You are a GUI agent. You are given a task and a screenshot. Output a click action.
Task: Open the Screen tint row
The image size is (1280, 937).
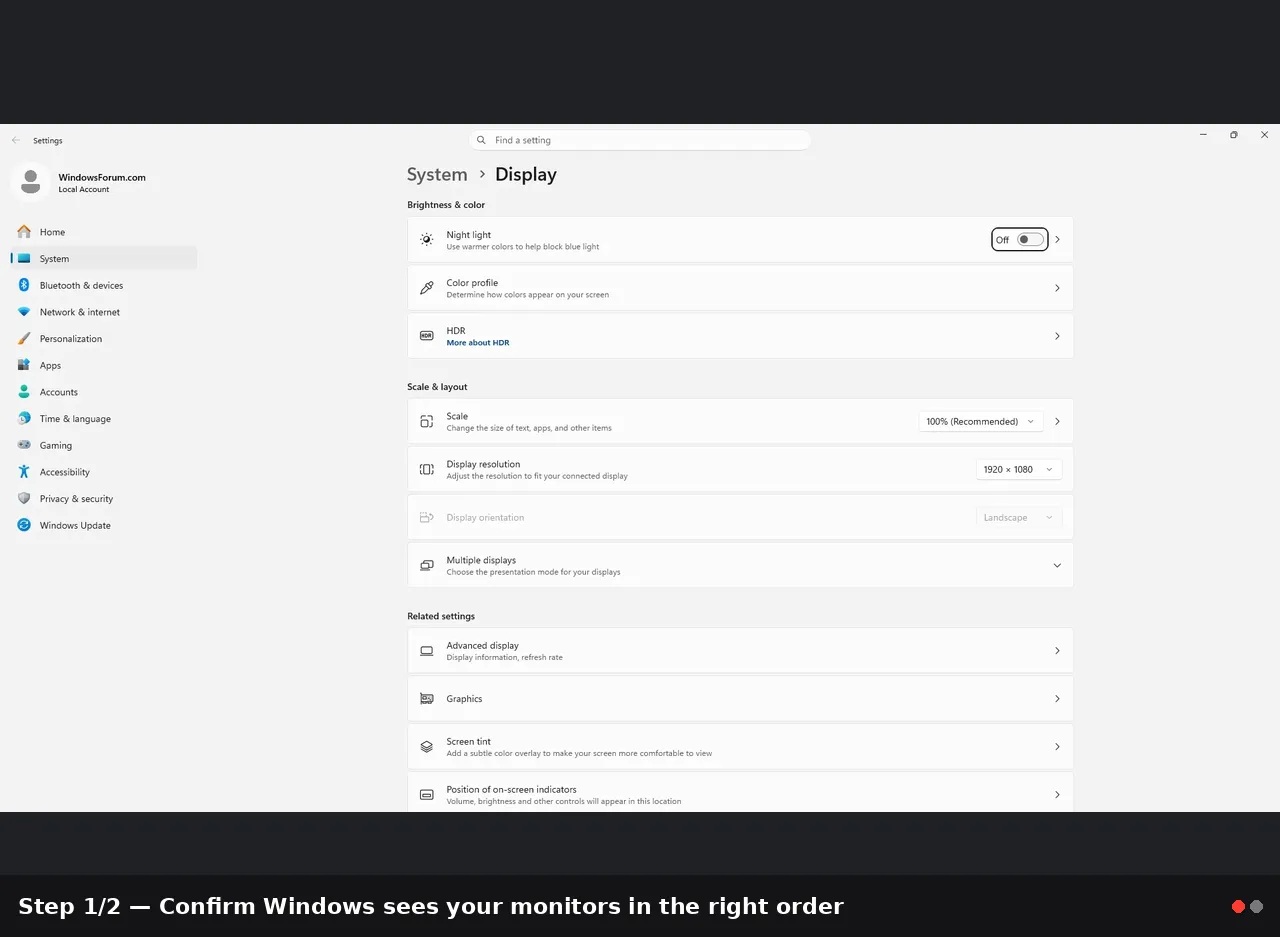pyautogui.click(x=740, y=747)
